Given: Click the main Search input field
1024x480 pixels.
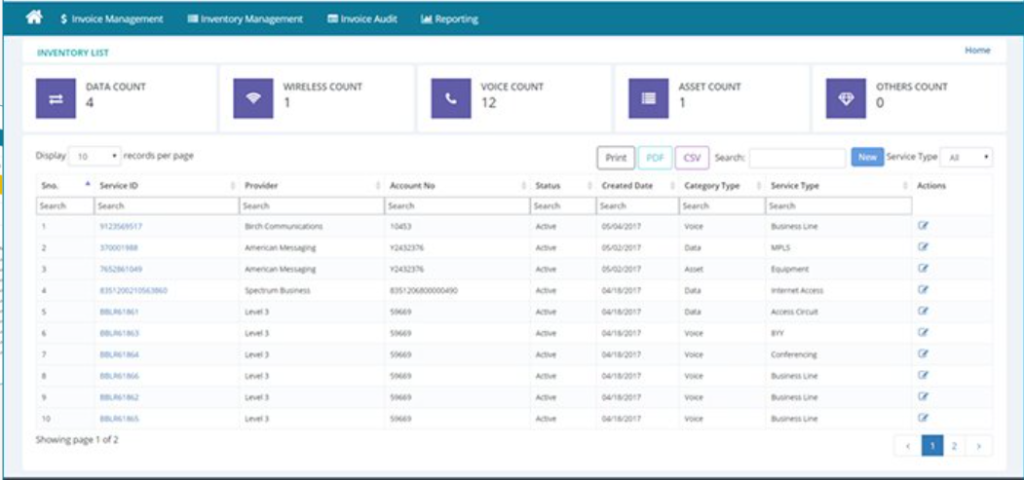Looking at the screenshot, I should pos(797,158).
